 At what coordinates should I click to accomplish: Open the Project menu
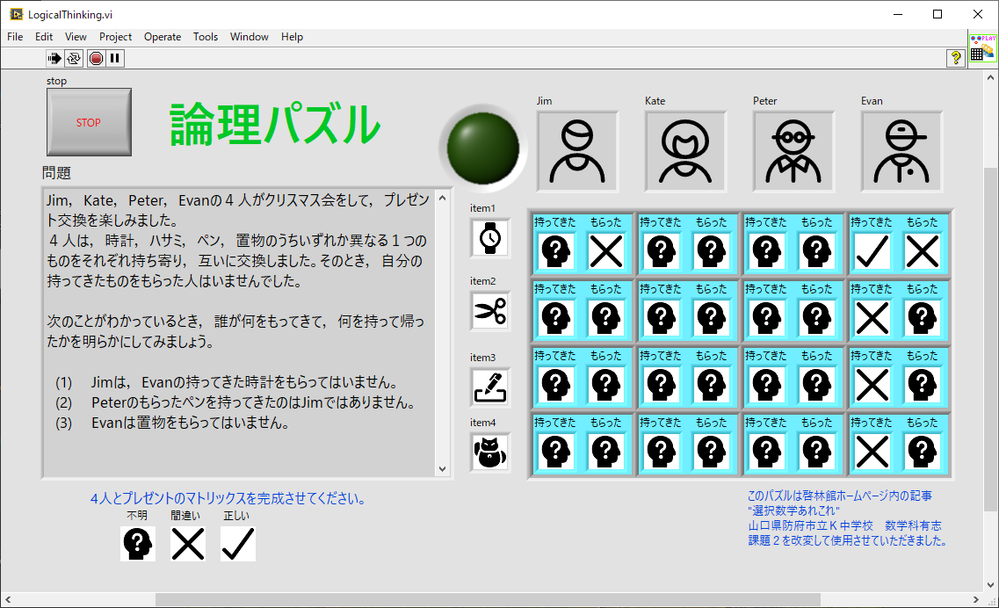[x=115, y=37]
